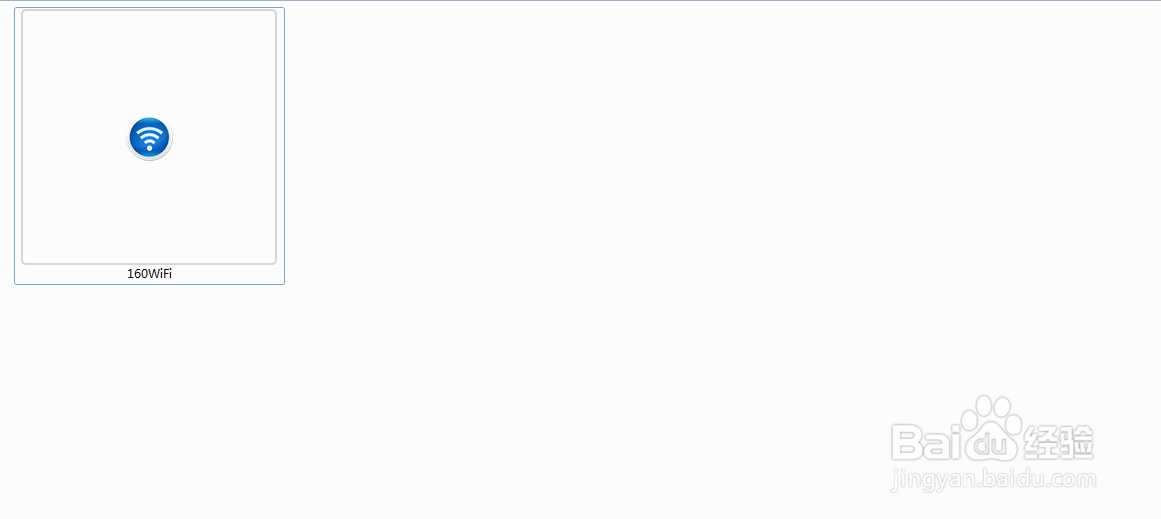Select the blue 160WiFi application icon
This screenshot has height=519, width=1161.
tap(150, 138)
